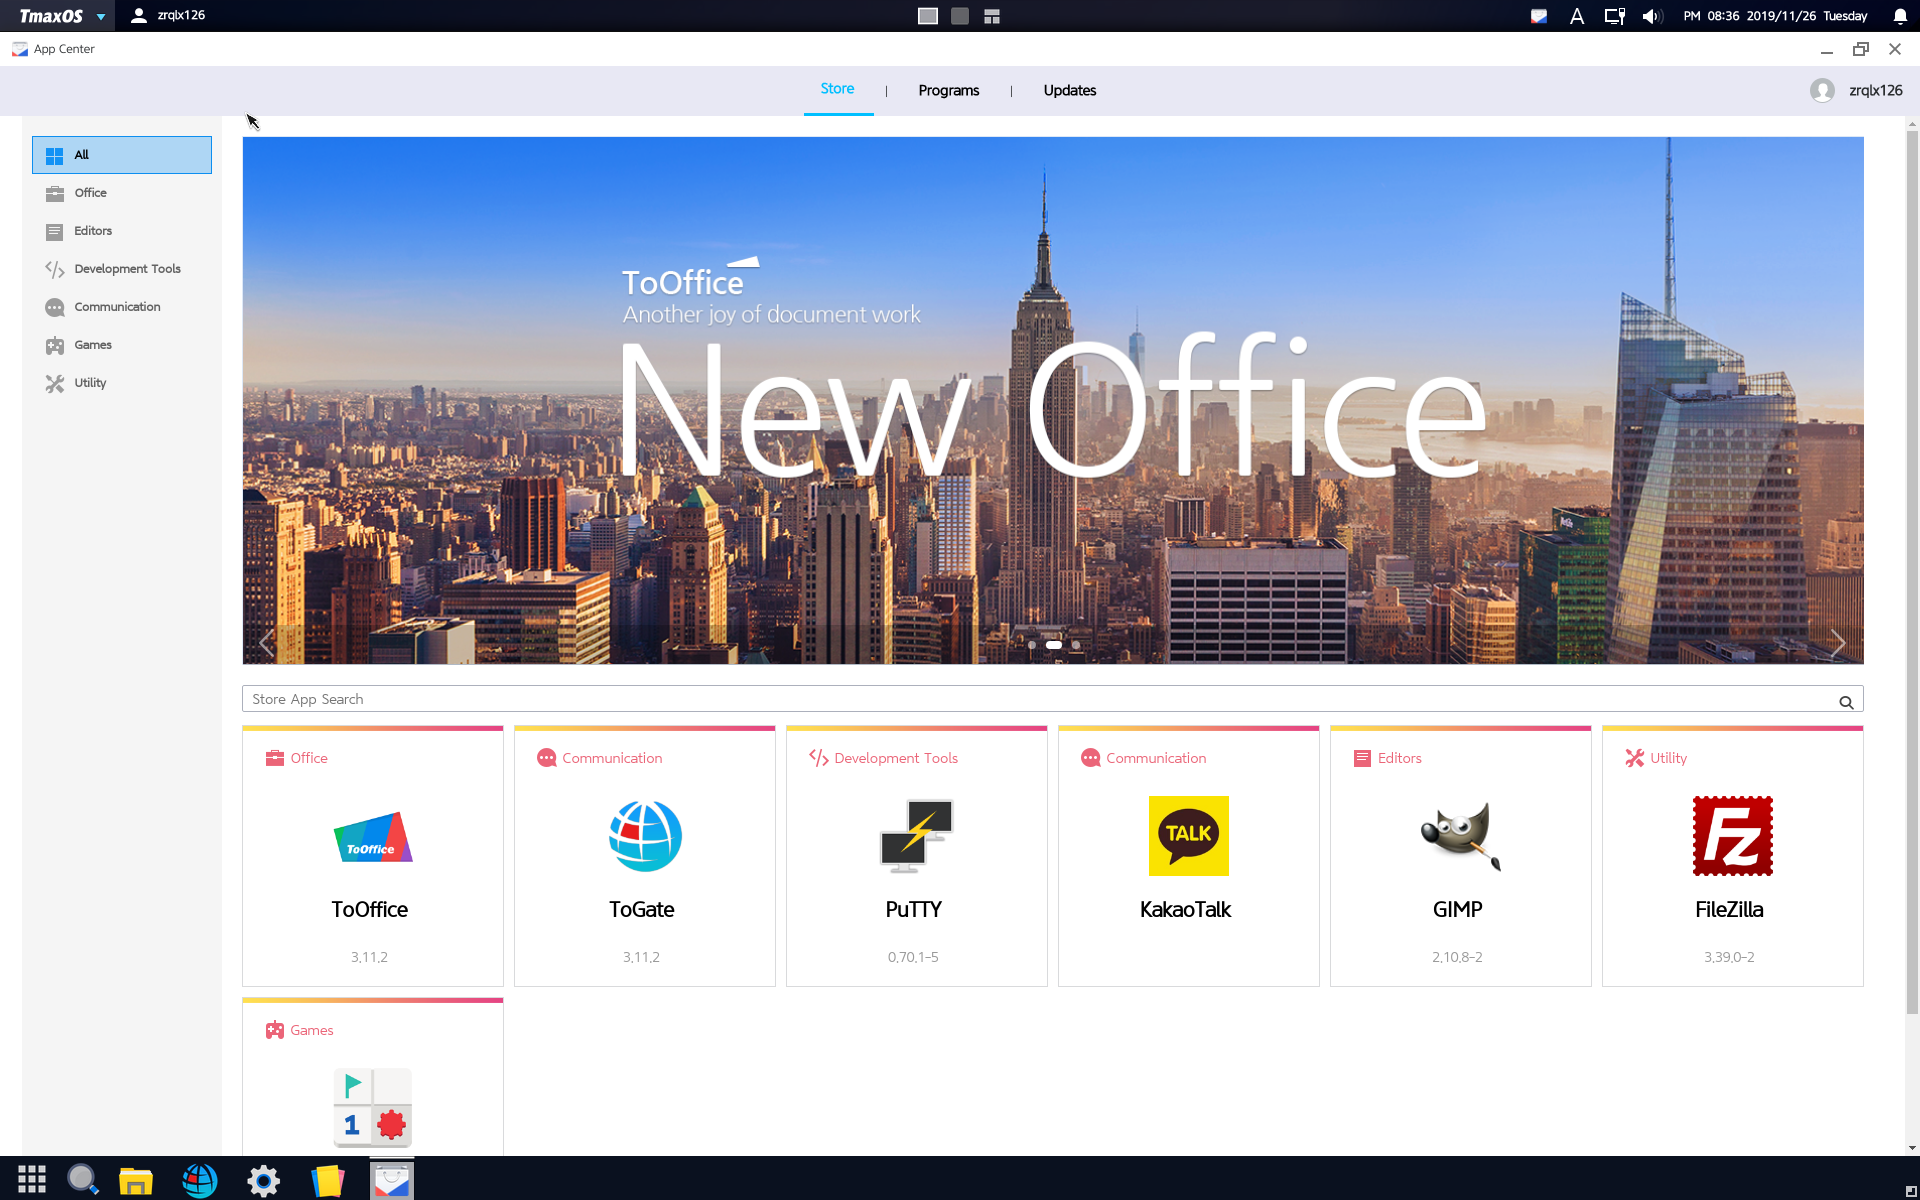Image resolution: width=1920 pixels, height=1200 pixels.
Task: Select the first workspace layout icon
Action: pyautogui.click(x=928, y=16)
